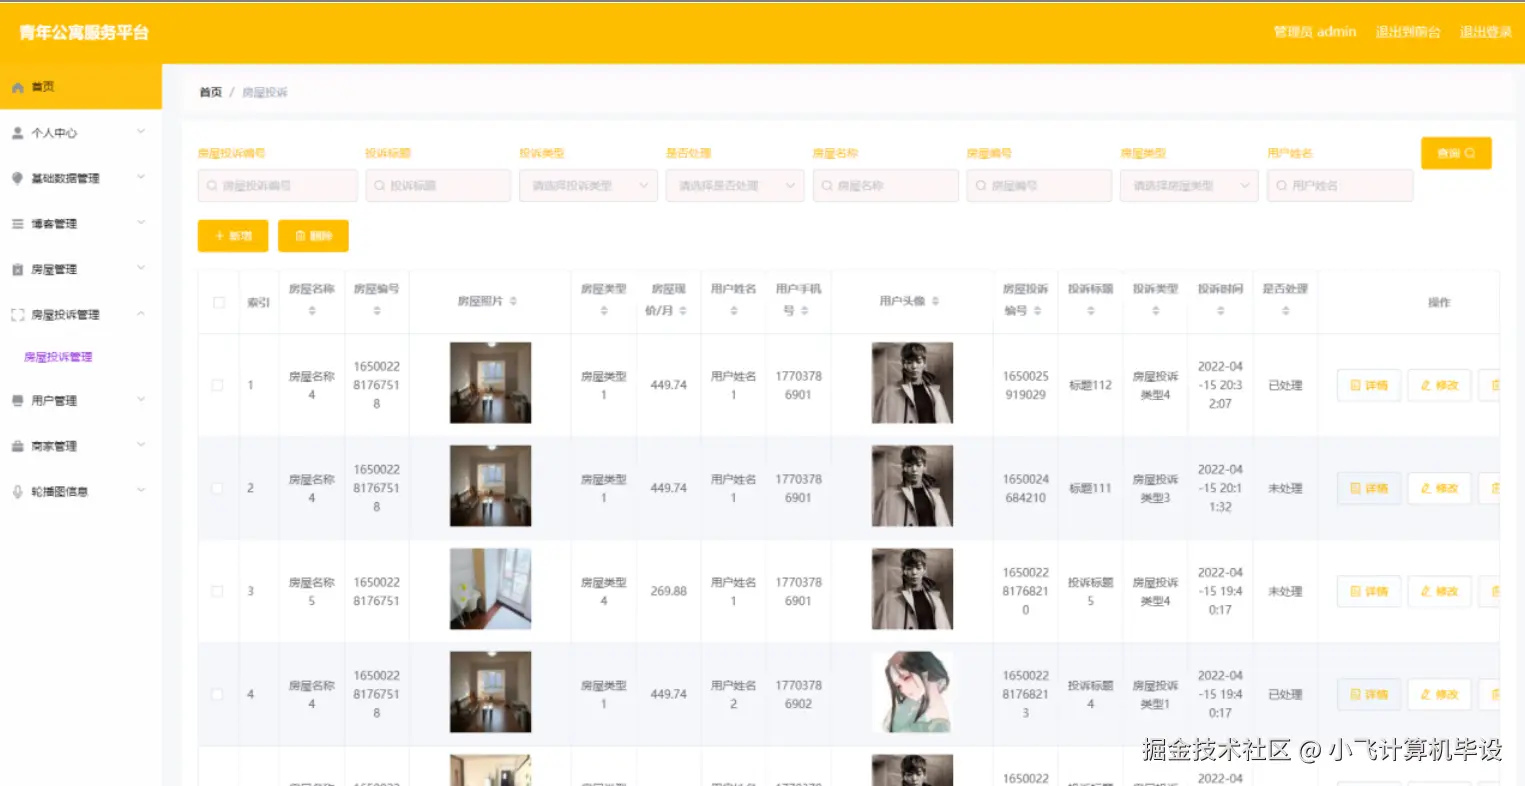Click the frame icon beside 房屋投诉管理 parent menu
Image resolution: width=1525 pixels, height=786 pixels.
(x=17, y=315)
